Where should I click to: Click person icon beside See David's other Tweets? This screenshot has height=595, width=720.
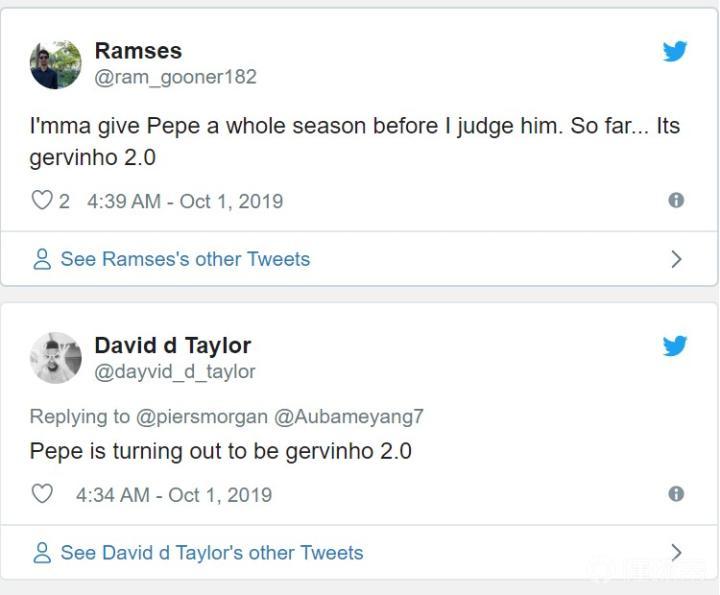(42, 553)
